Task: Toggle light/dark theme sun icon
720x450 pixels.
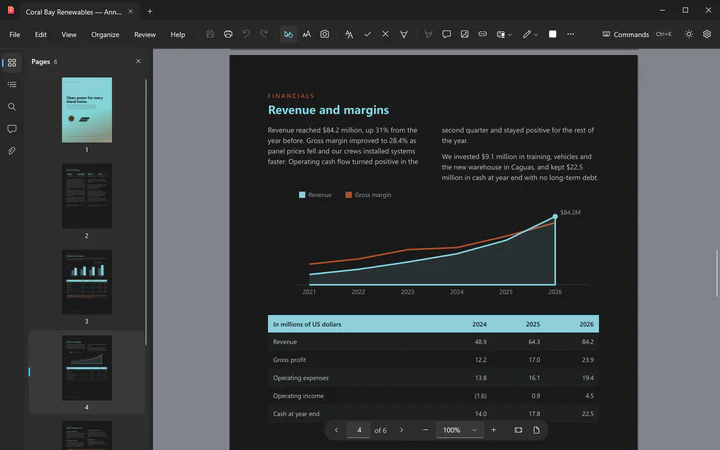Action: (x=689, y=34)
